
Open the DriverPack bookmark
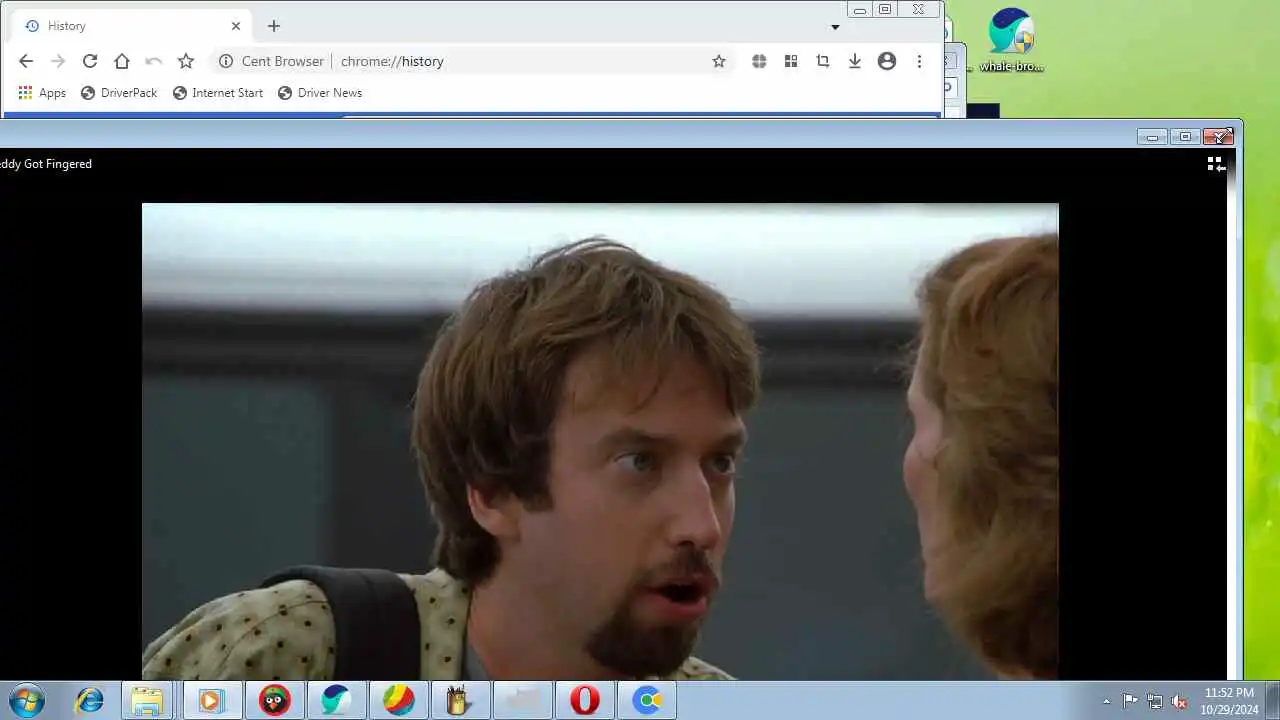pos(119,93)
